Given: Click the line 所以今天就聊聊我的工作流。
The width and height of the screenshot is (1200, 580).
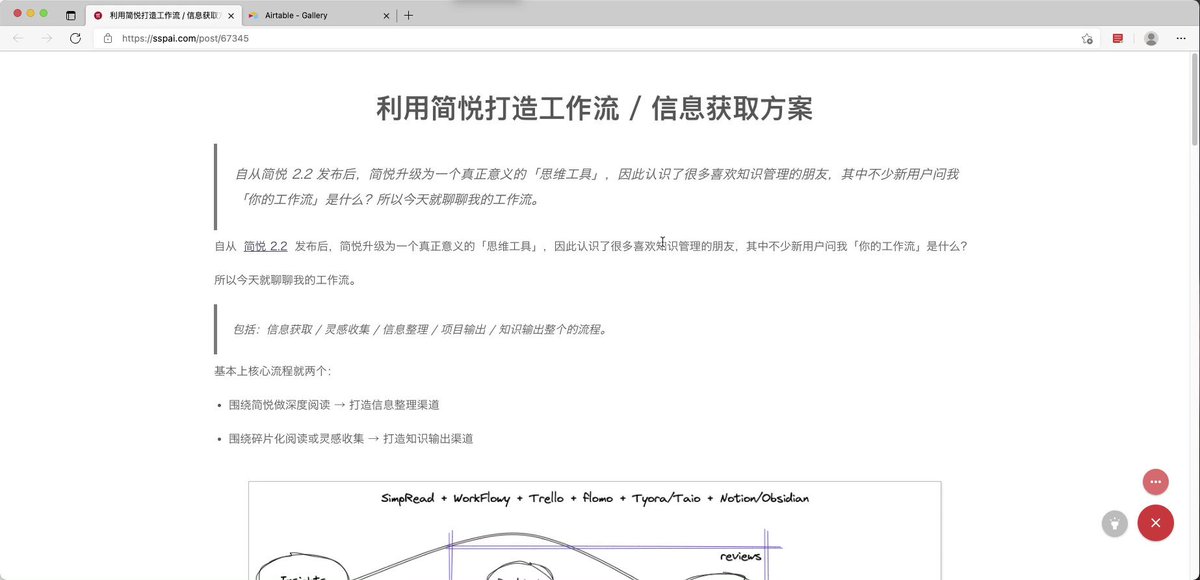Looking at the screenshot, I should [x=285, y=280].
